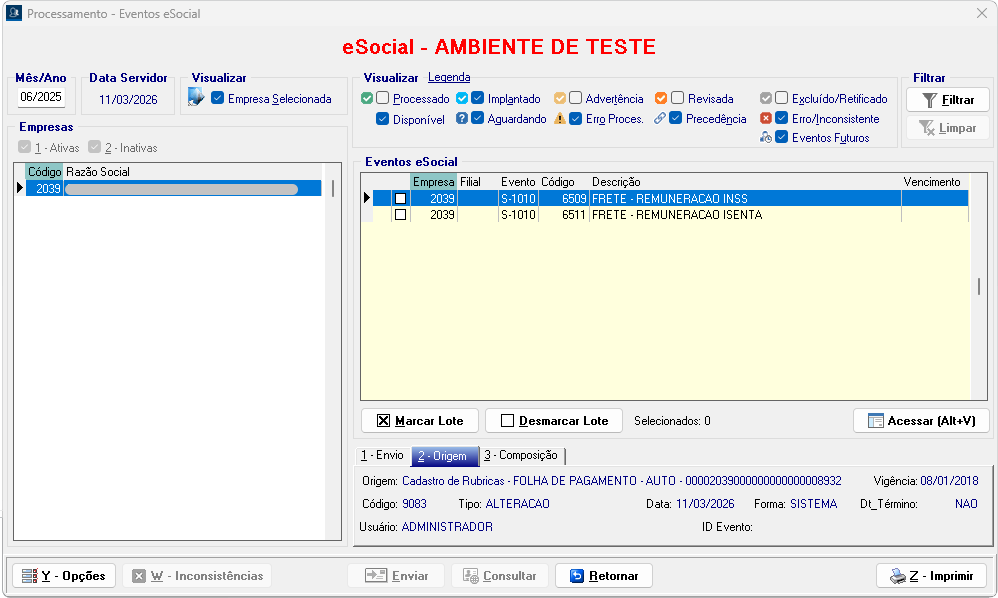Enable the Processado checkbox
Viewport: 998px width, 598px height.
coord(382,99)
